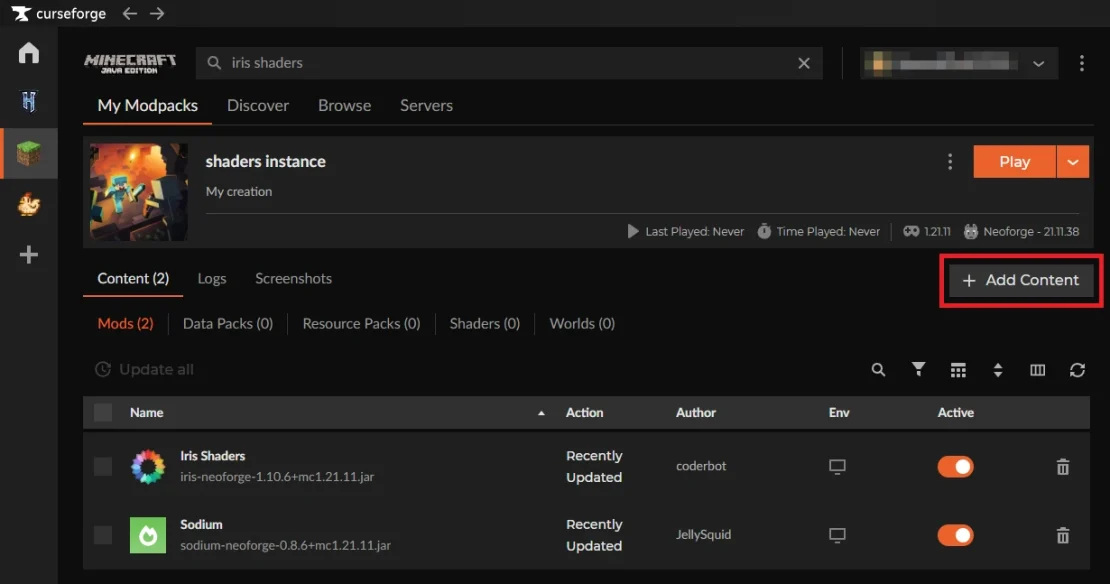This screenshot has height=584, width=1110.
Task: Focus the iris shaders search field
Action: pyautogui.click(x=509, y=63)
